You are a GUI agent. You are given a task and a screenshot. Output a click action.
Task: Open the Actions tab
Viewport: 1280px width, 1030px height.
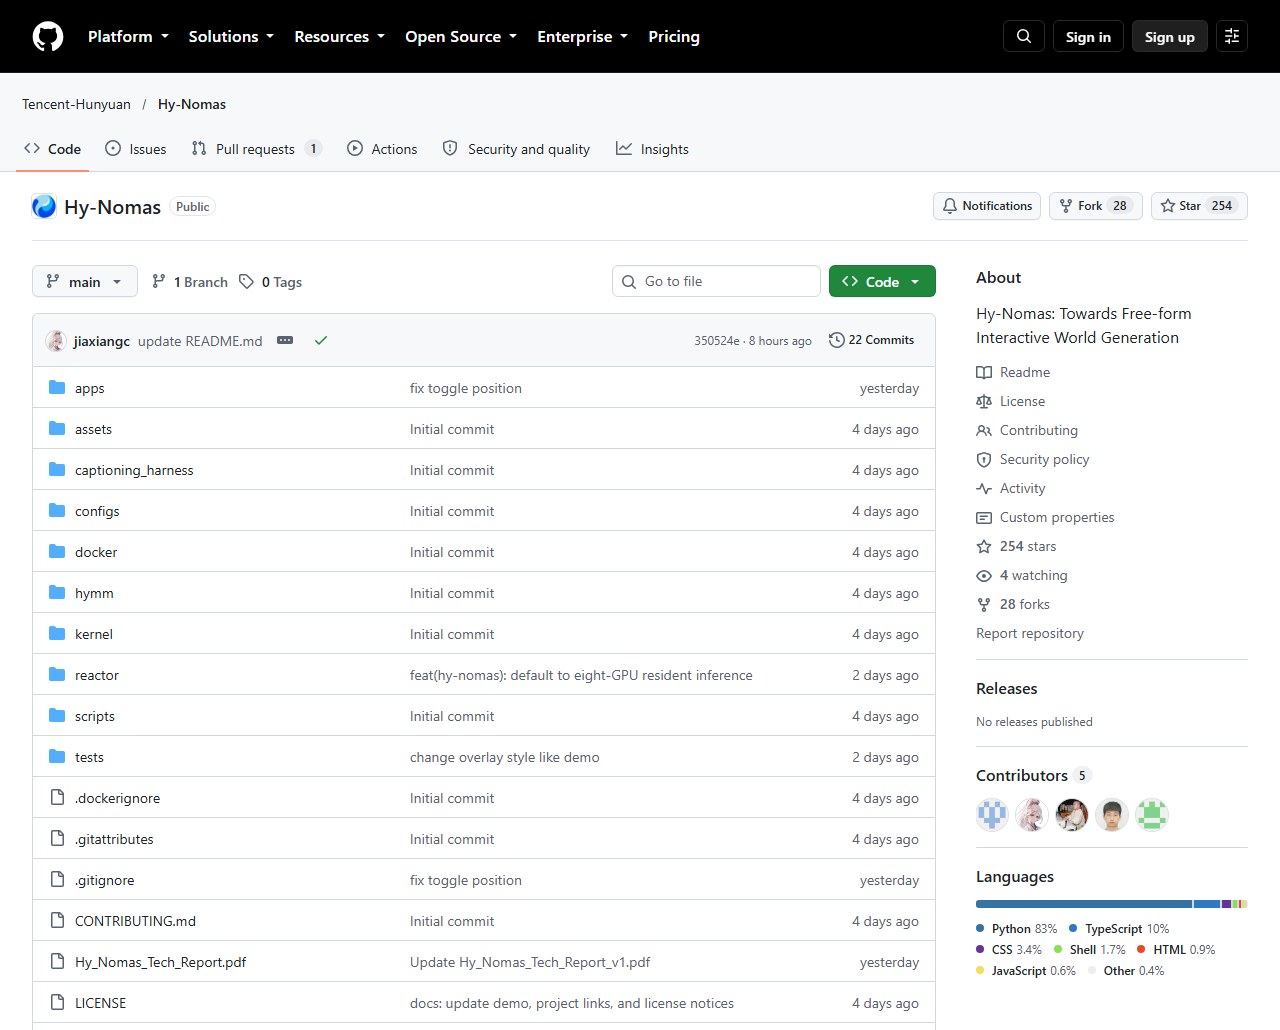point(382,149)
